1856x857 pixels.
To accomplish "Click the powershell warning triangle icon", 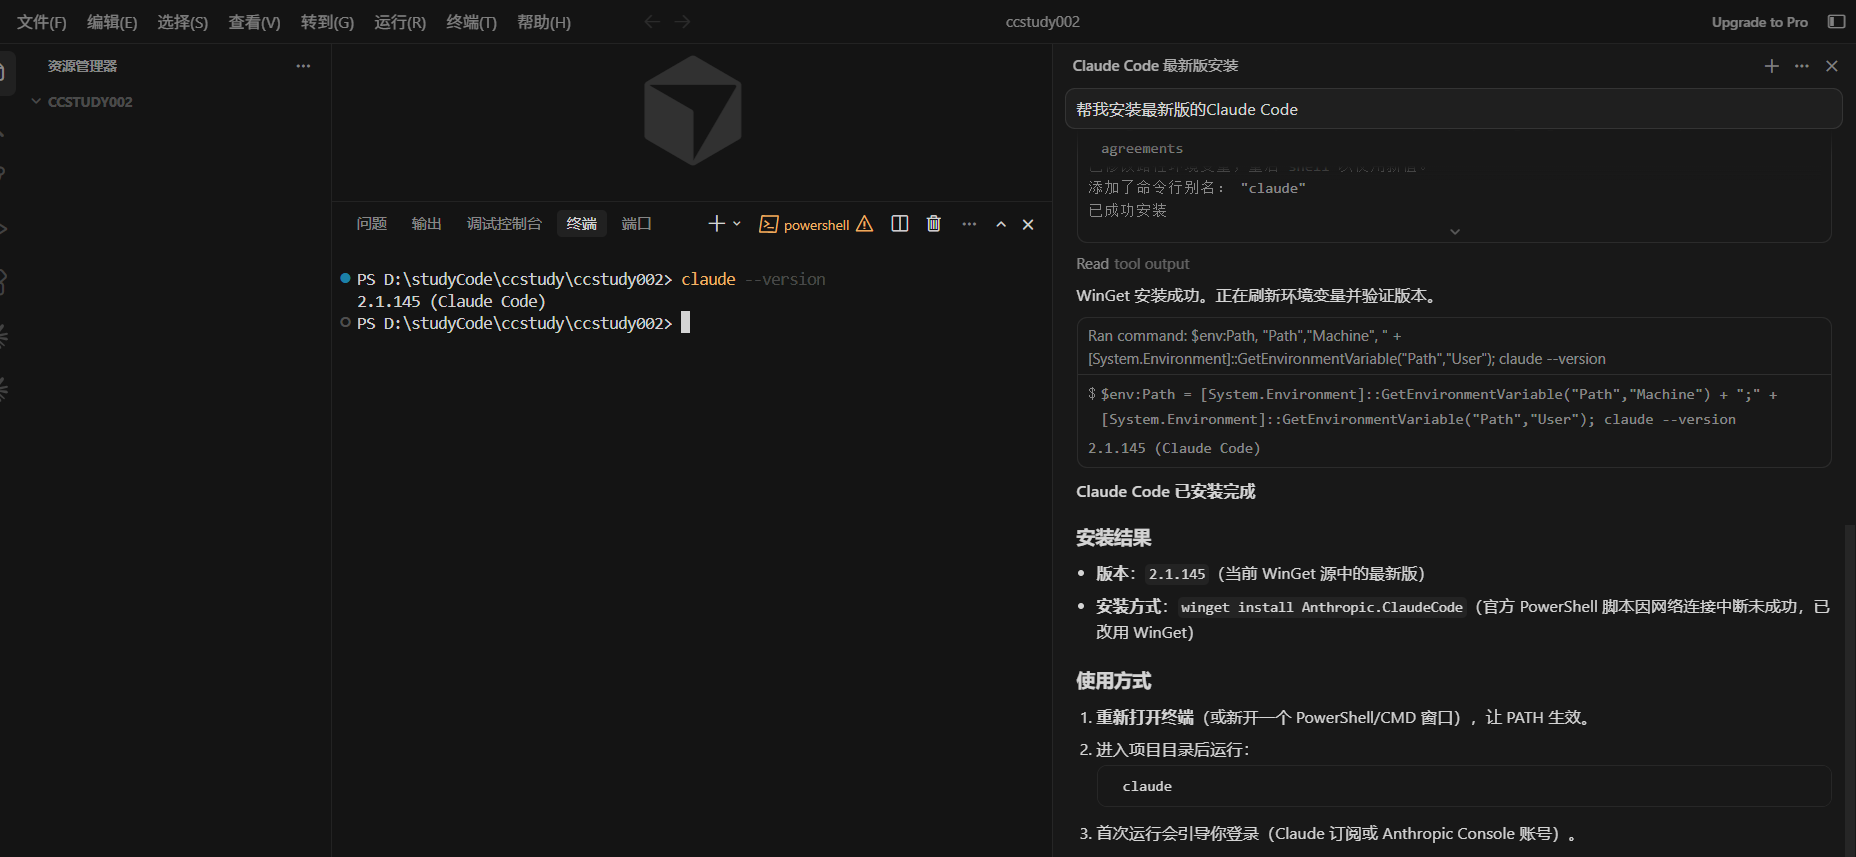I will pyautogui.click(x=865, y=224).
